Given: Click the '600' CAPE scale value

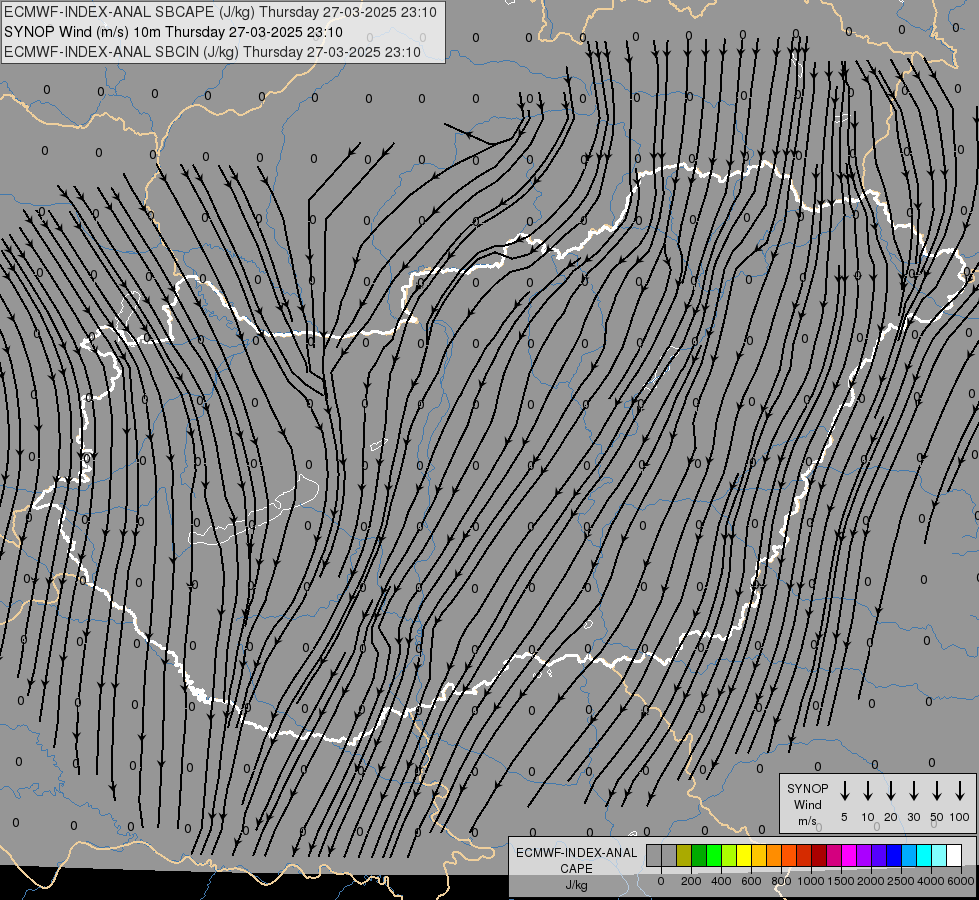Looking at the screenshot, I should [751, 881].
